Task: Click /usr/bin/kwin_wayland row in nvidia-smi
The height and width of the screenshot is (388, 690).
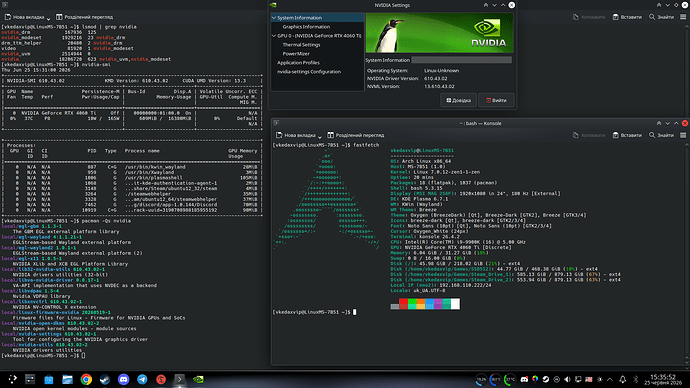Action: pyautogui.click(x=132, y=167)
